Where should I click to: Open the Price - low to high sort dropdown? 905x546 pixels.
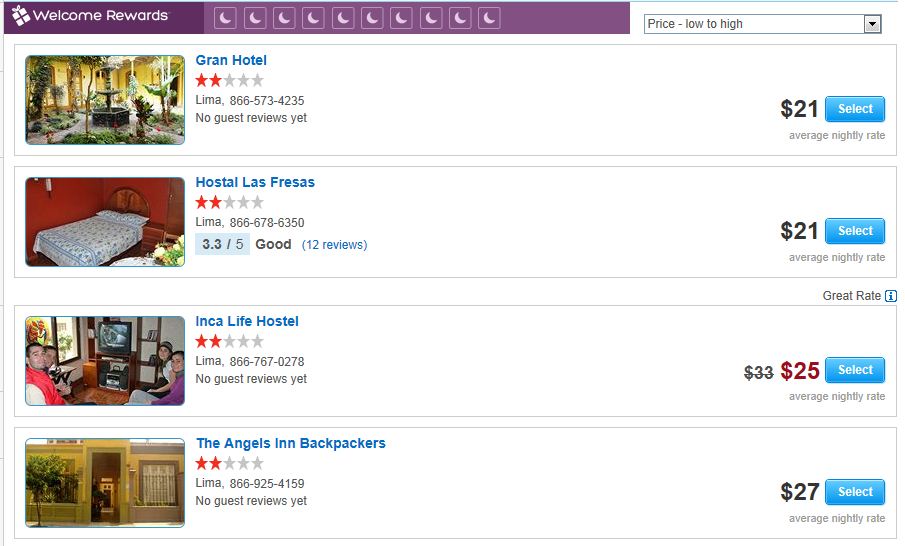point(762,24)
